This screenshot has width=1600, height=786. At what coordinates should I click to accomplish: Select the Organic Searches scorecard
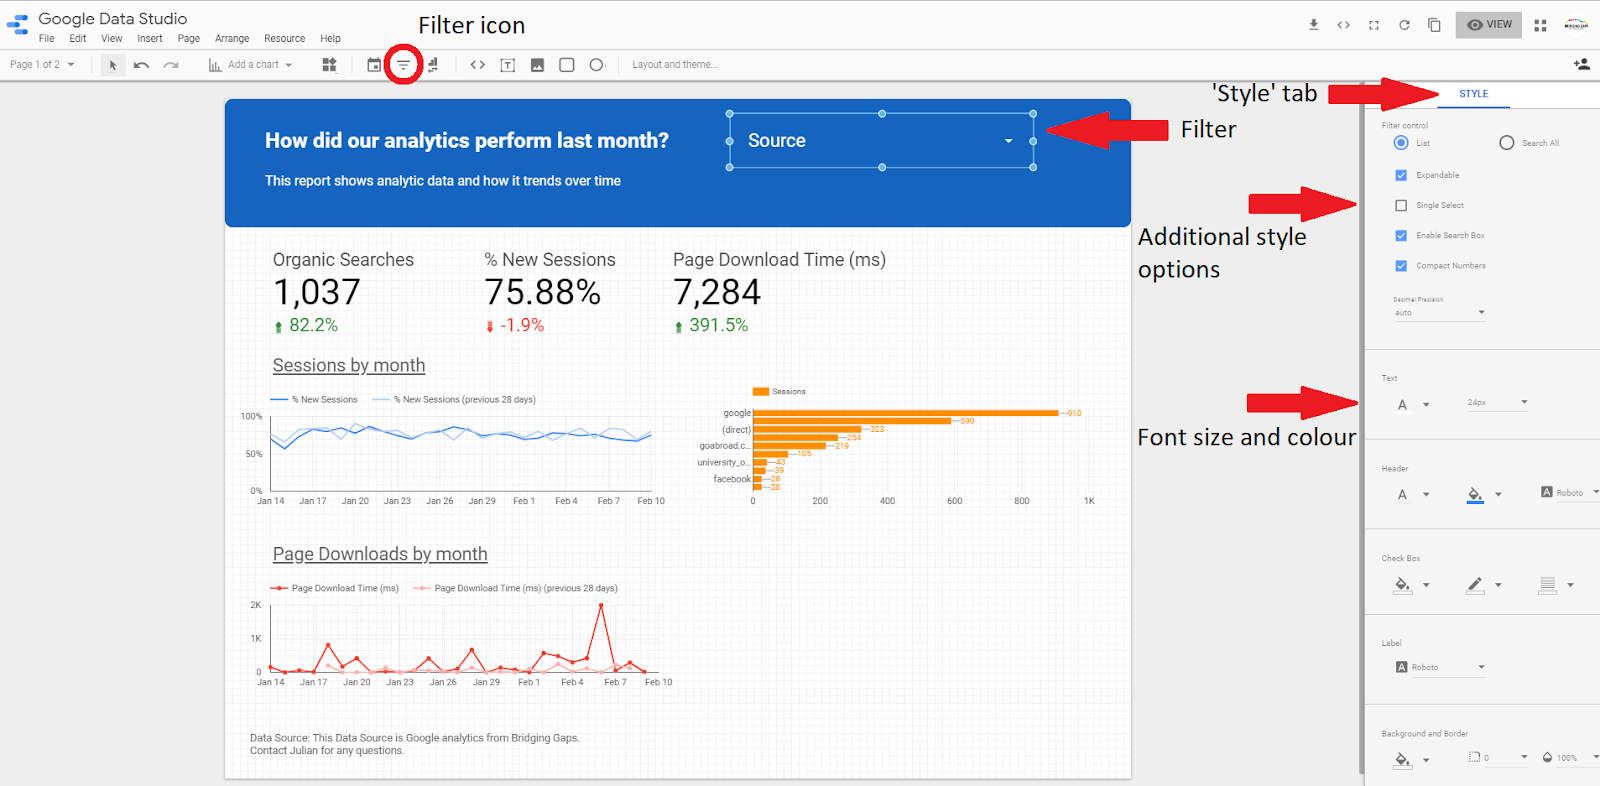pos(343,291)
